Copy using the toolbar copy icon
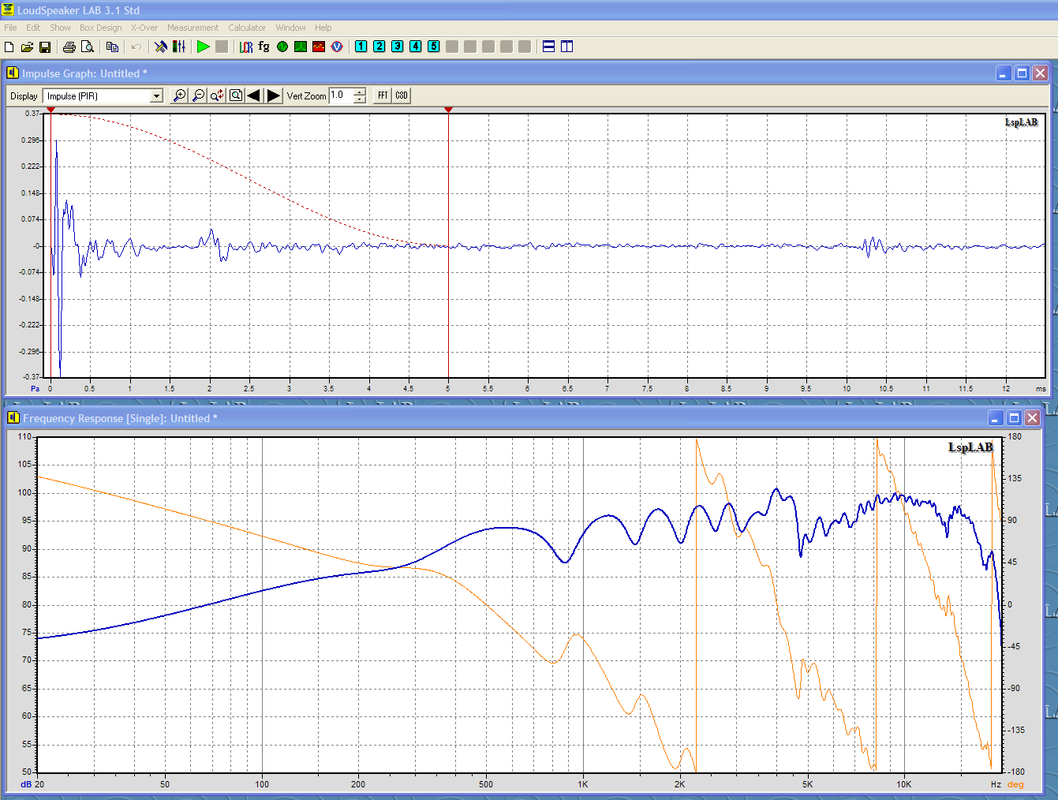Viewport: 1058px width, 800px height. click(x=112, y=47)
